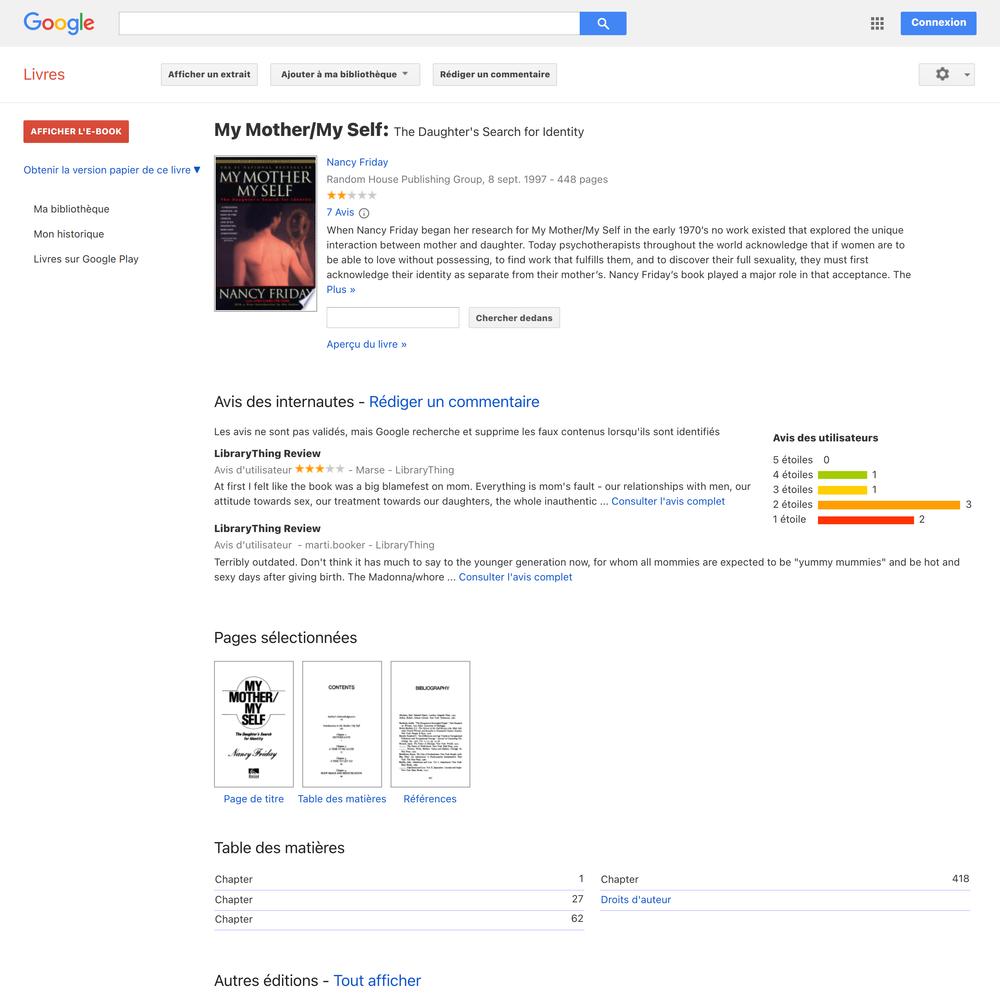Click the orange 2 étoiles rating bar
Screen dimensions: 1000x1000
point(888,505)
